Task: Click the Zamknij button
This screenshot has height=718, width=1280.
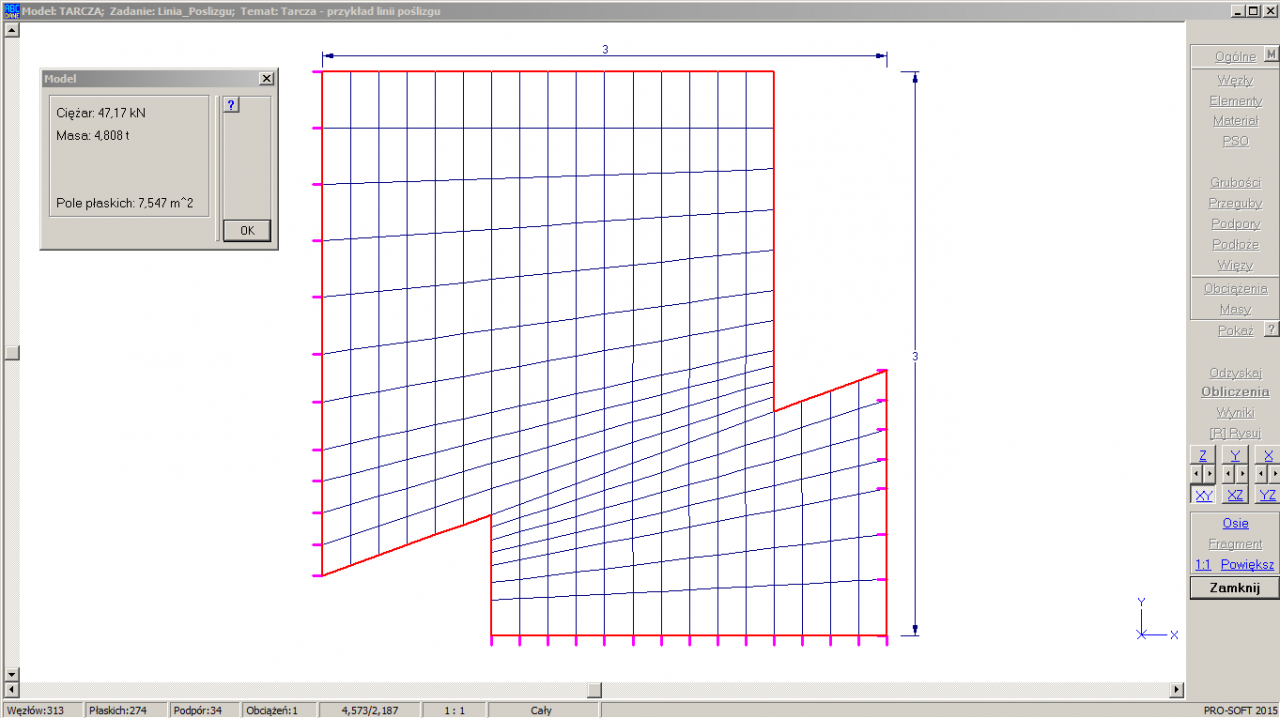Action: [1234, 588]
